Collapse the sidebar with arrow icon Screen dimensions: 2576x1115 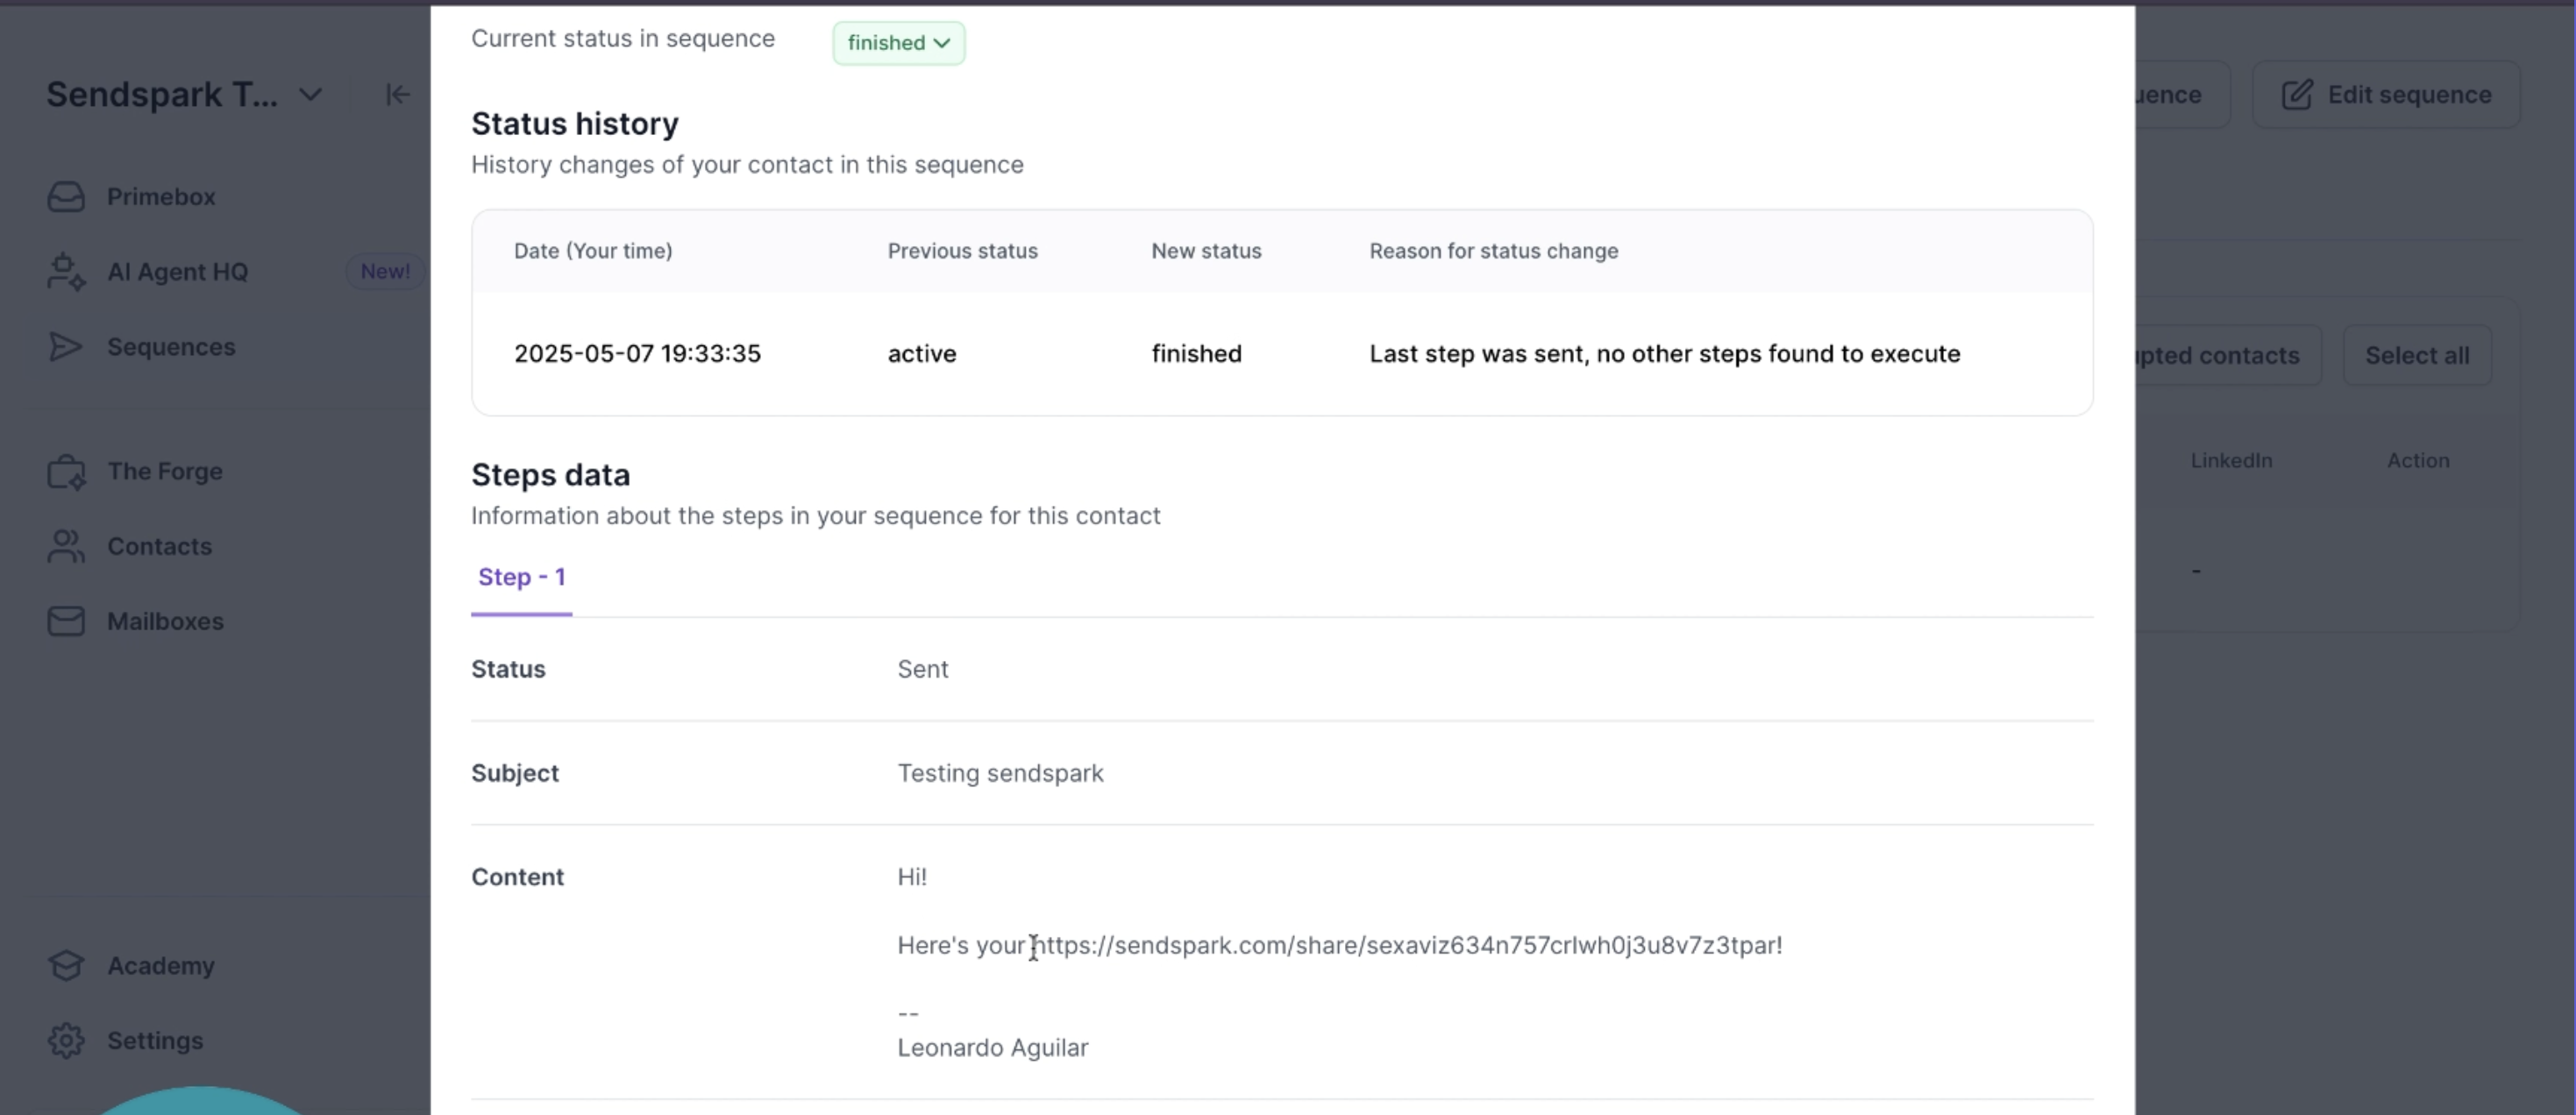tap(397, 95)
